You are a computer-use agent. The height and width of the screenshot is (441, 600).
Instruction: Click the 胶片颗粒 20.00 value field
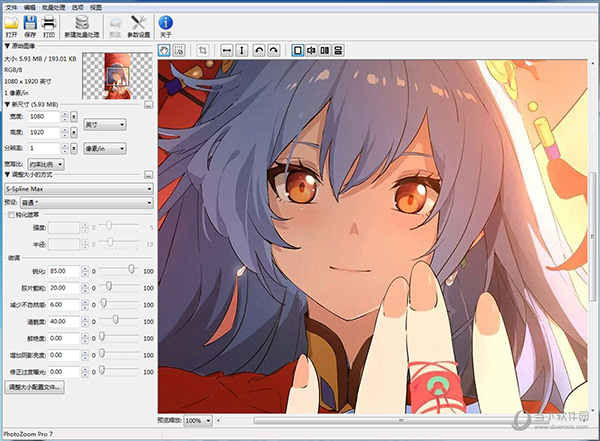pos(64,288)
